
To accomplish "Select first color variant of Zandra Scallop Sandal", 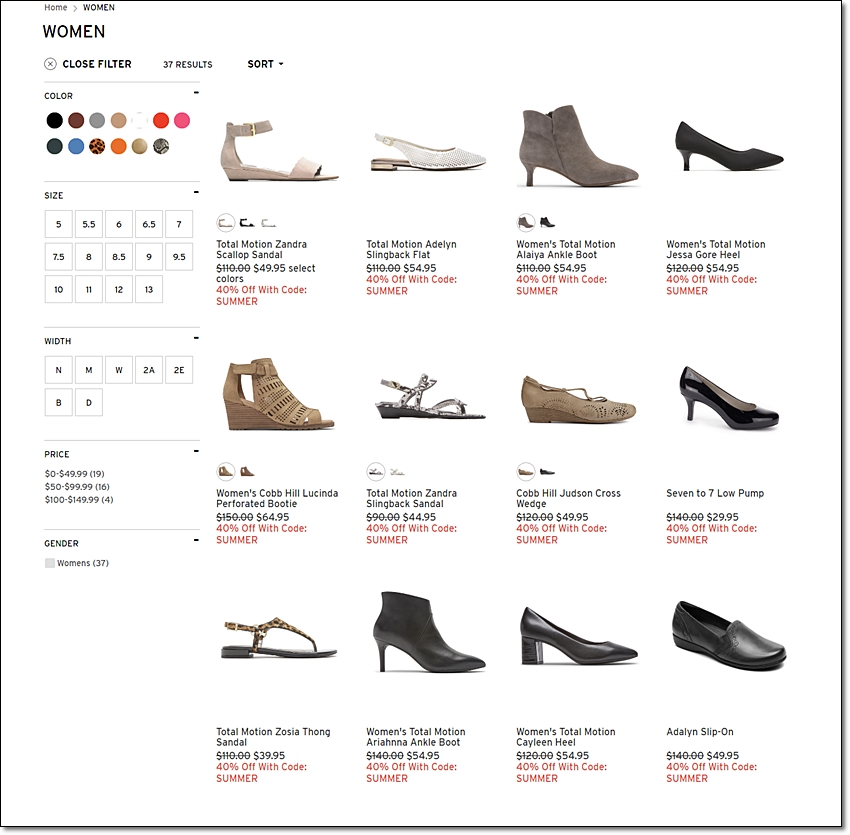I will click(226, 222).
